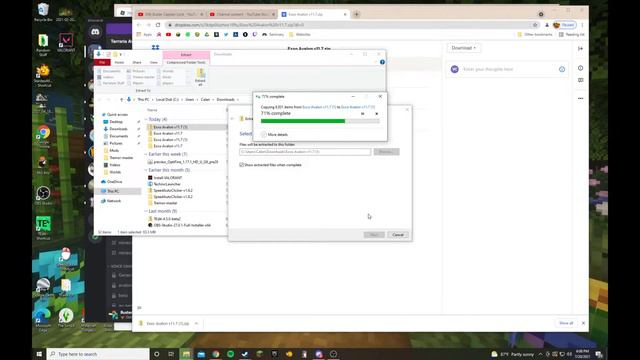Open Apps shortcut in bookmarks bar
The image size is (640, 360).
tap(144, 35)
